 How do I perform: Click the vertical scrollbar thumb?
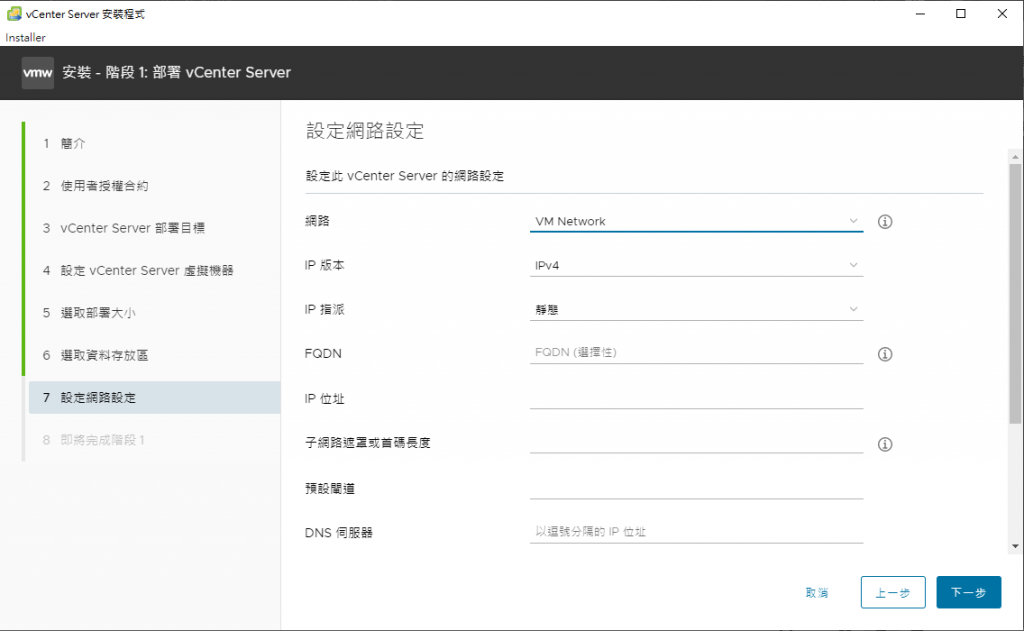(1015, 294)
